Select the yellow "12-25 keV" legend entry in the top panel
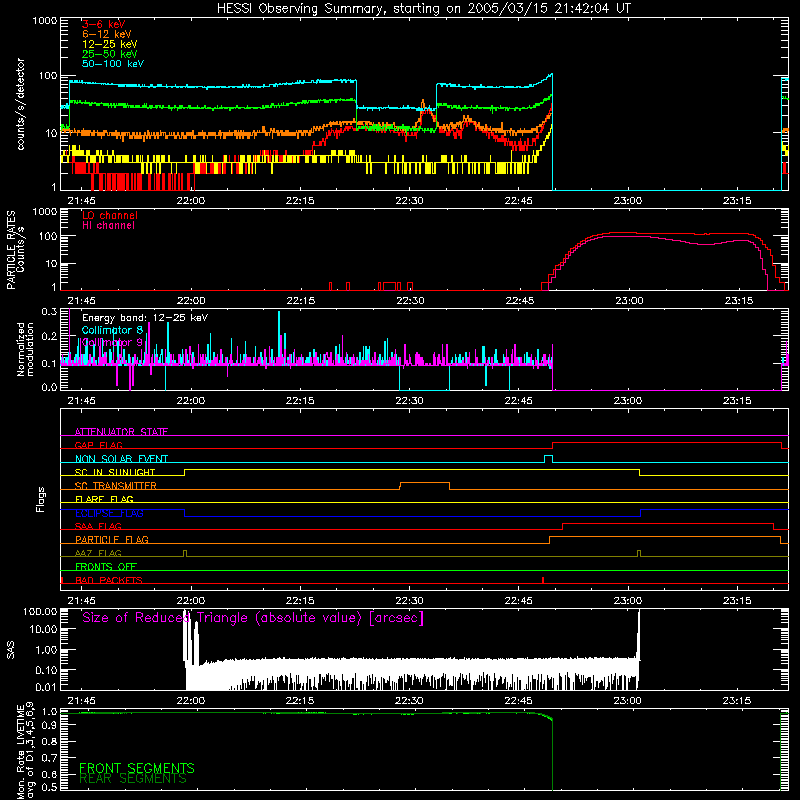The image size is (800, 800). pos(109,44)
